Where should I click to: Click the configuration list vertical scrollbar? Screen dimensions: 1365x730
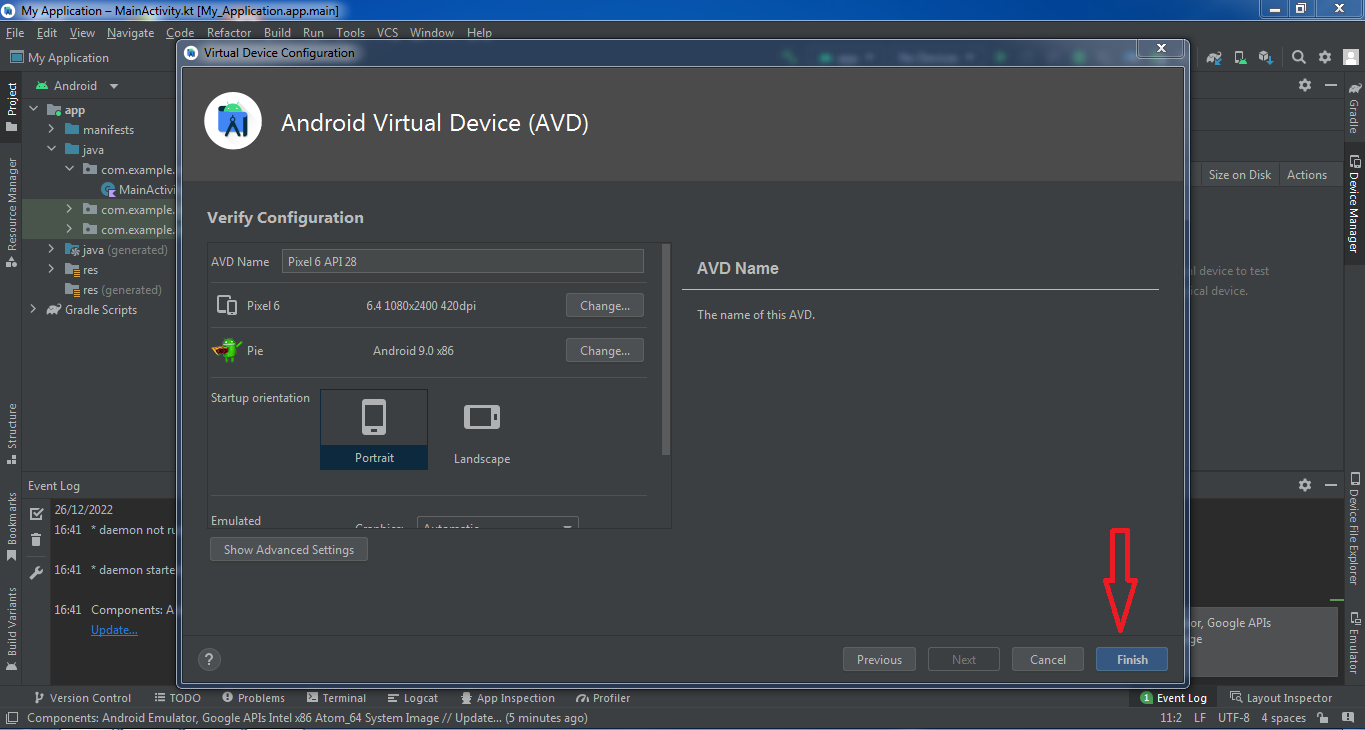667,350
